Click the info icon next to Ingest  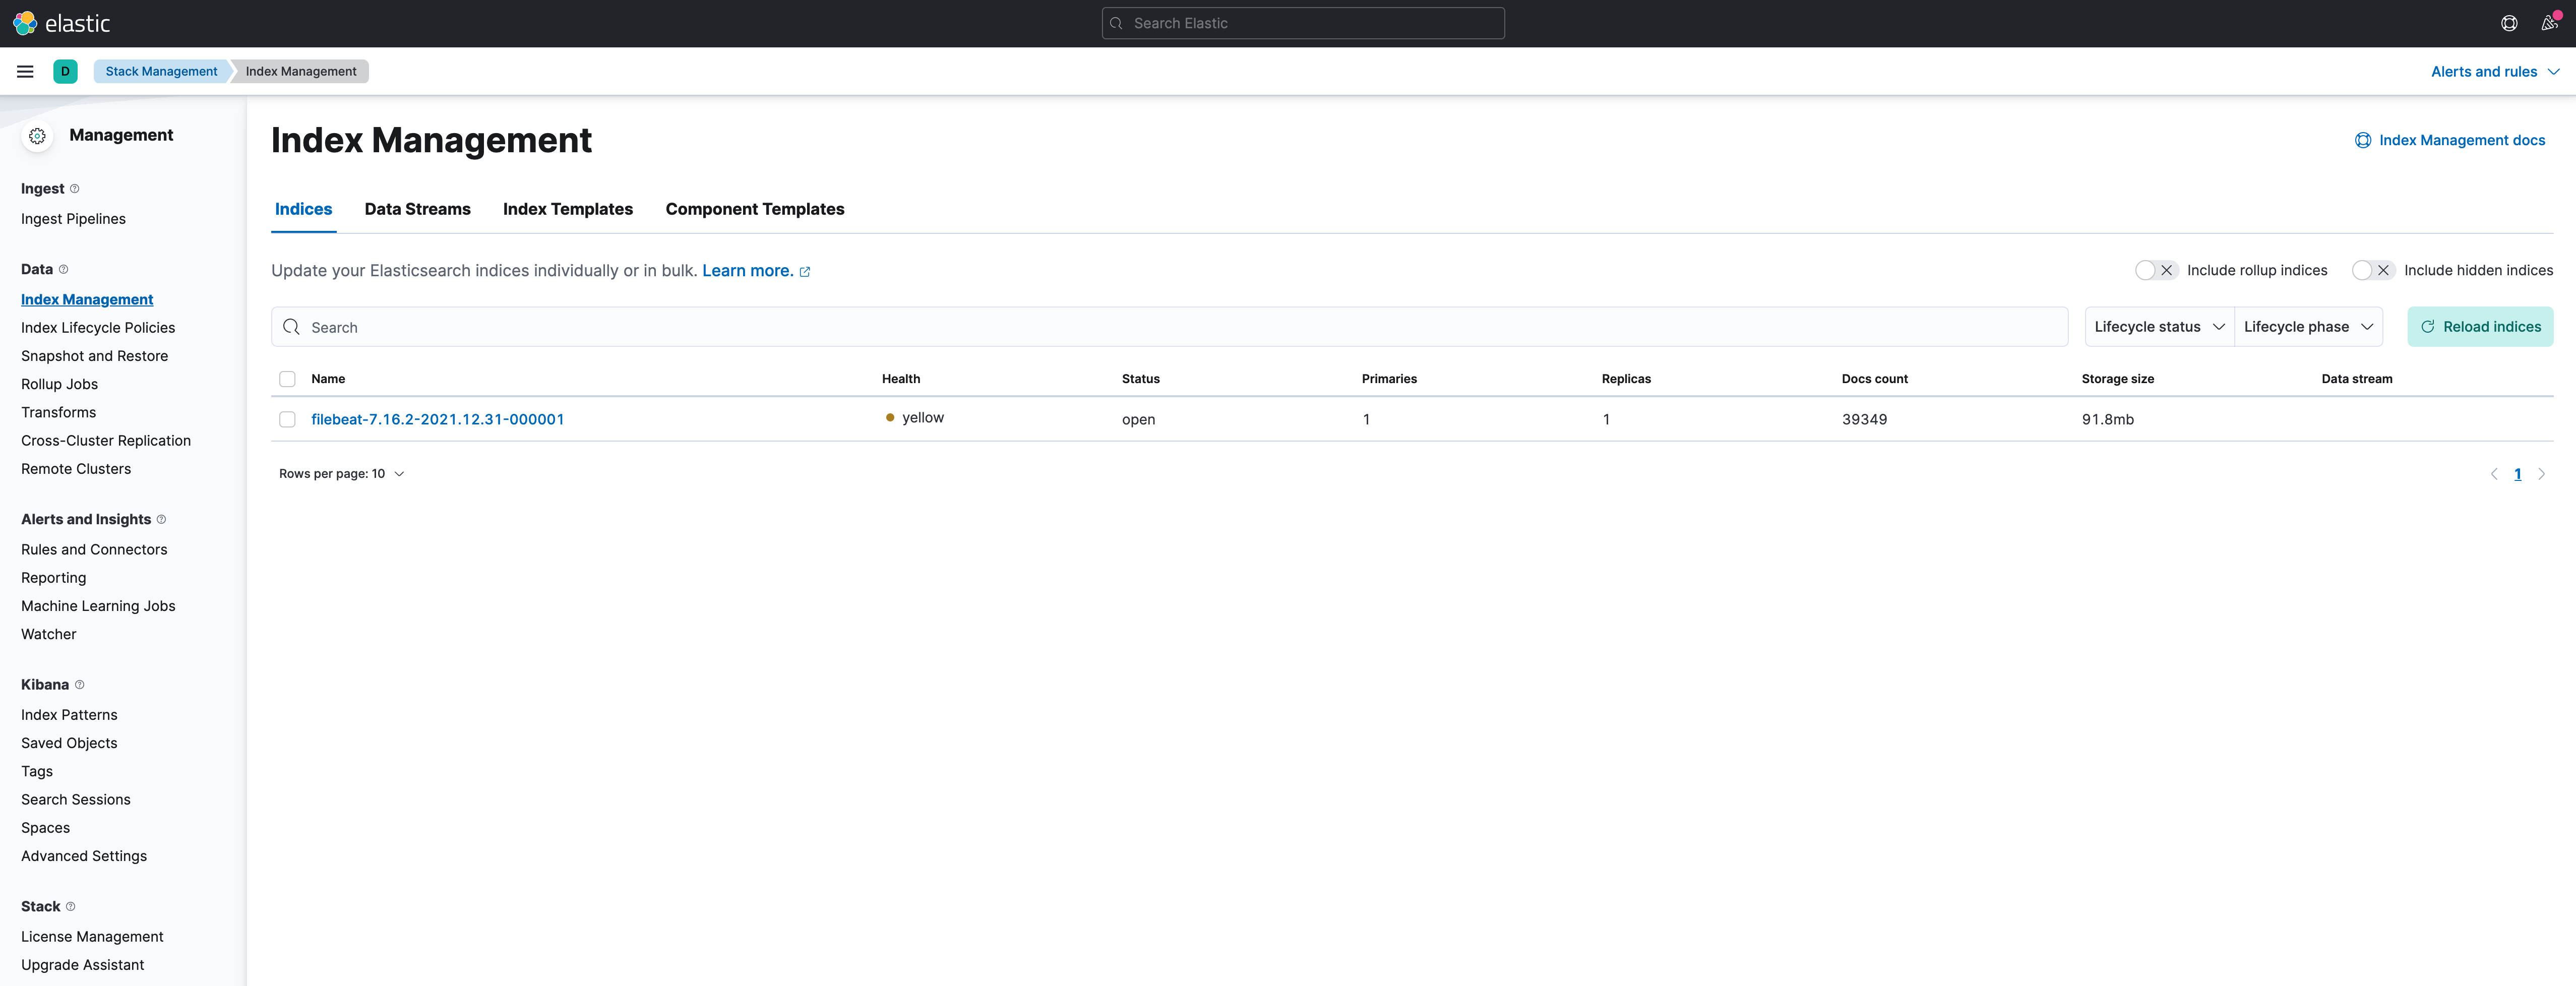coord(75,189)
